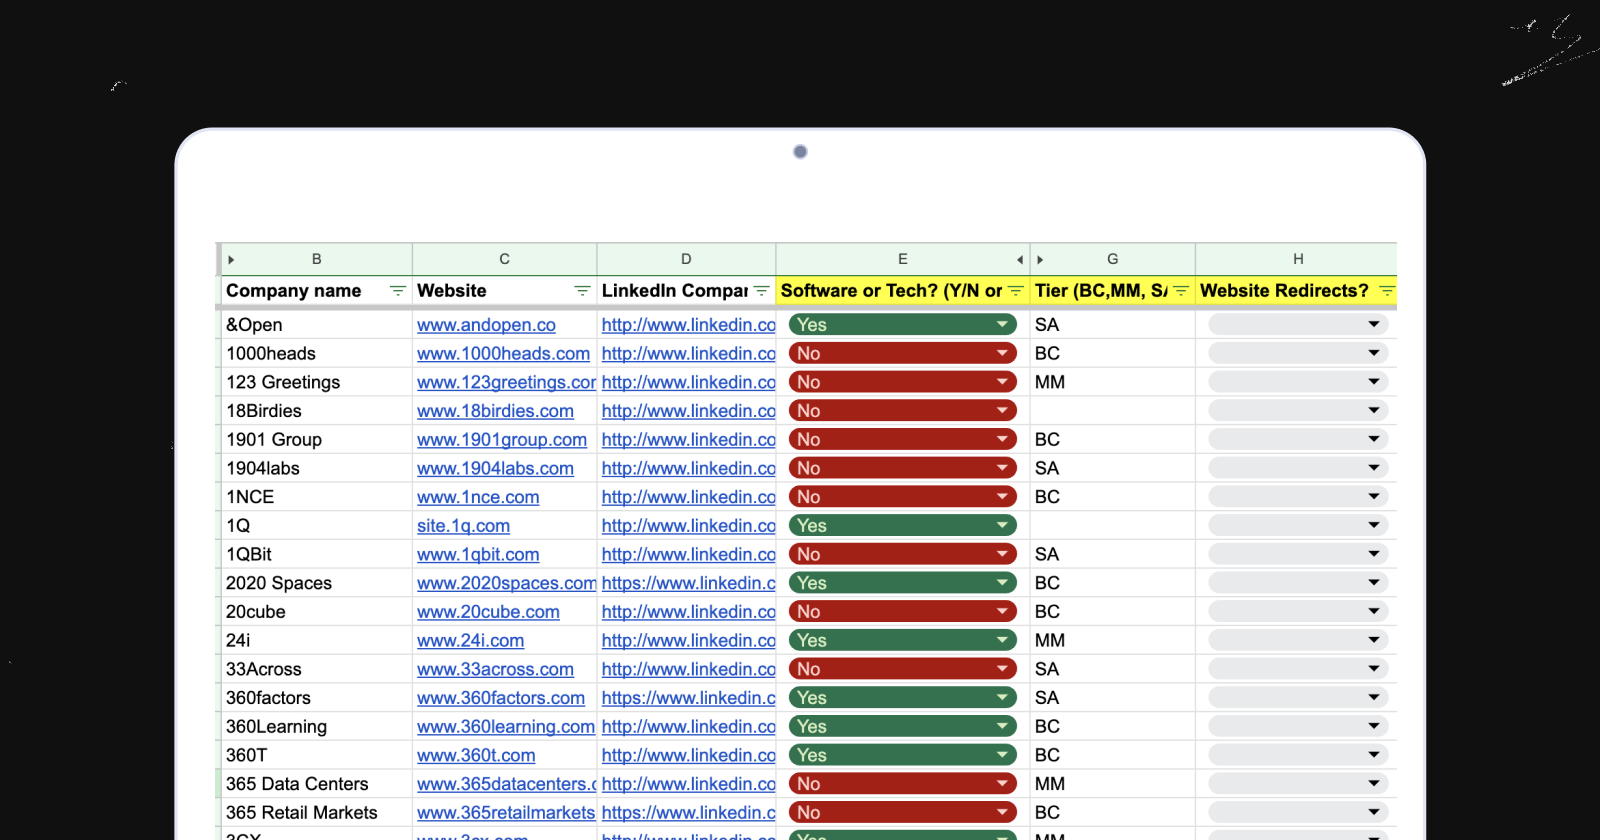The height and width of the screenshot is (840, 1600).
Task: Open www.18birdies.com link
Action: pos(495,411)
